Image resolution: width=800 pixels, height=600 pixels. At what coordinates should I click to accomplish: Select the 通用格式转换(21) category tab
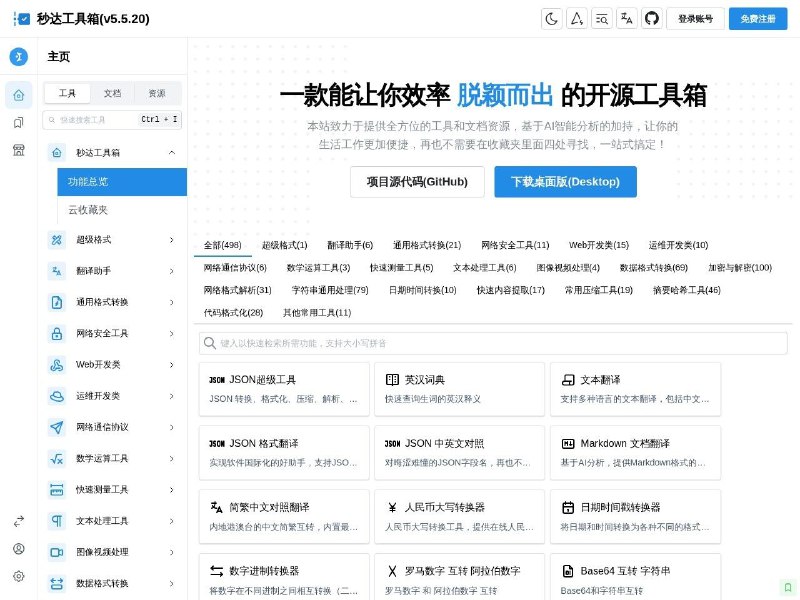tap(427, 245)
